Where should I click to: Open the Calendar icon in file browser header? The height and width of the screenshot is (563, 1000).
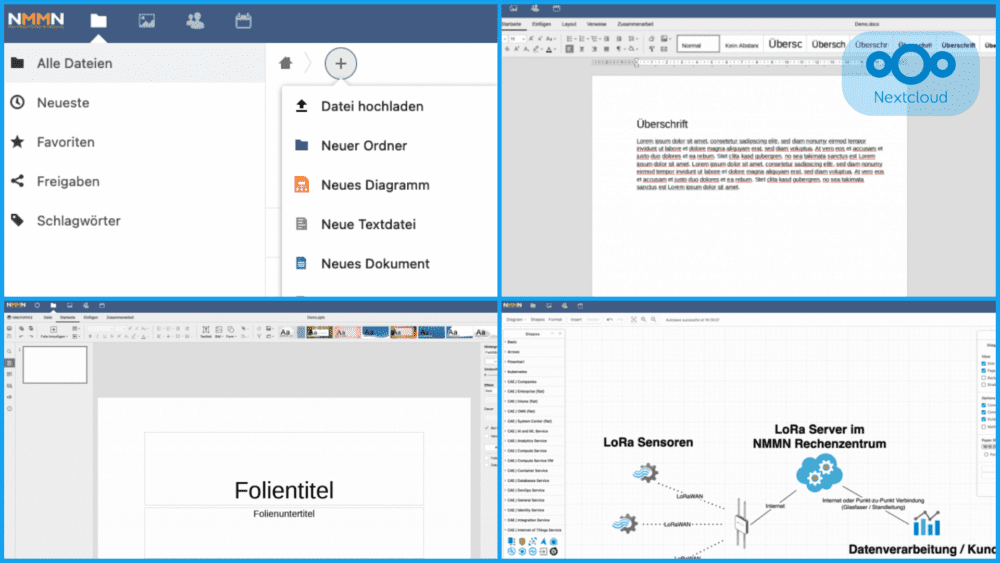pyautogui.click(x=243, y=20)
